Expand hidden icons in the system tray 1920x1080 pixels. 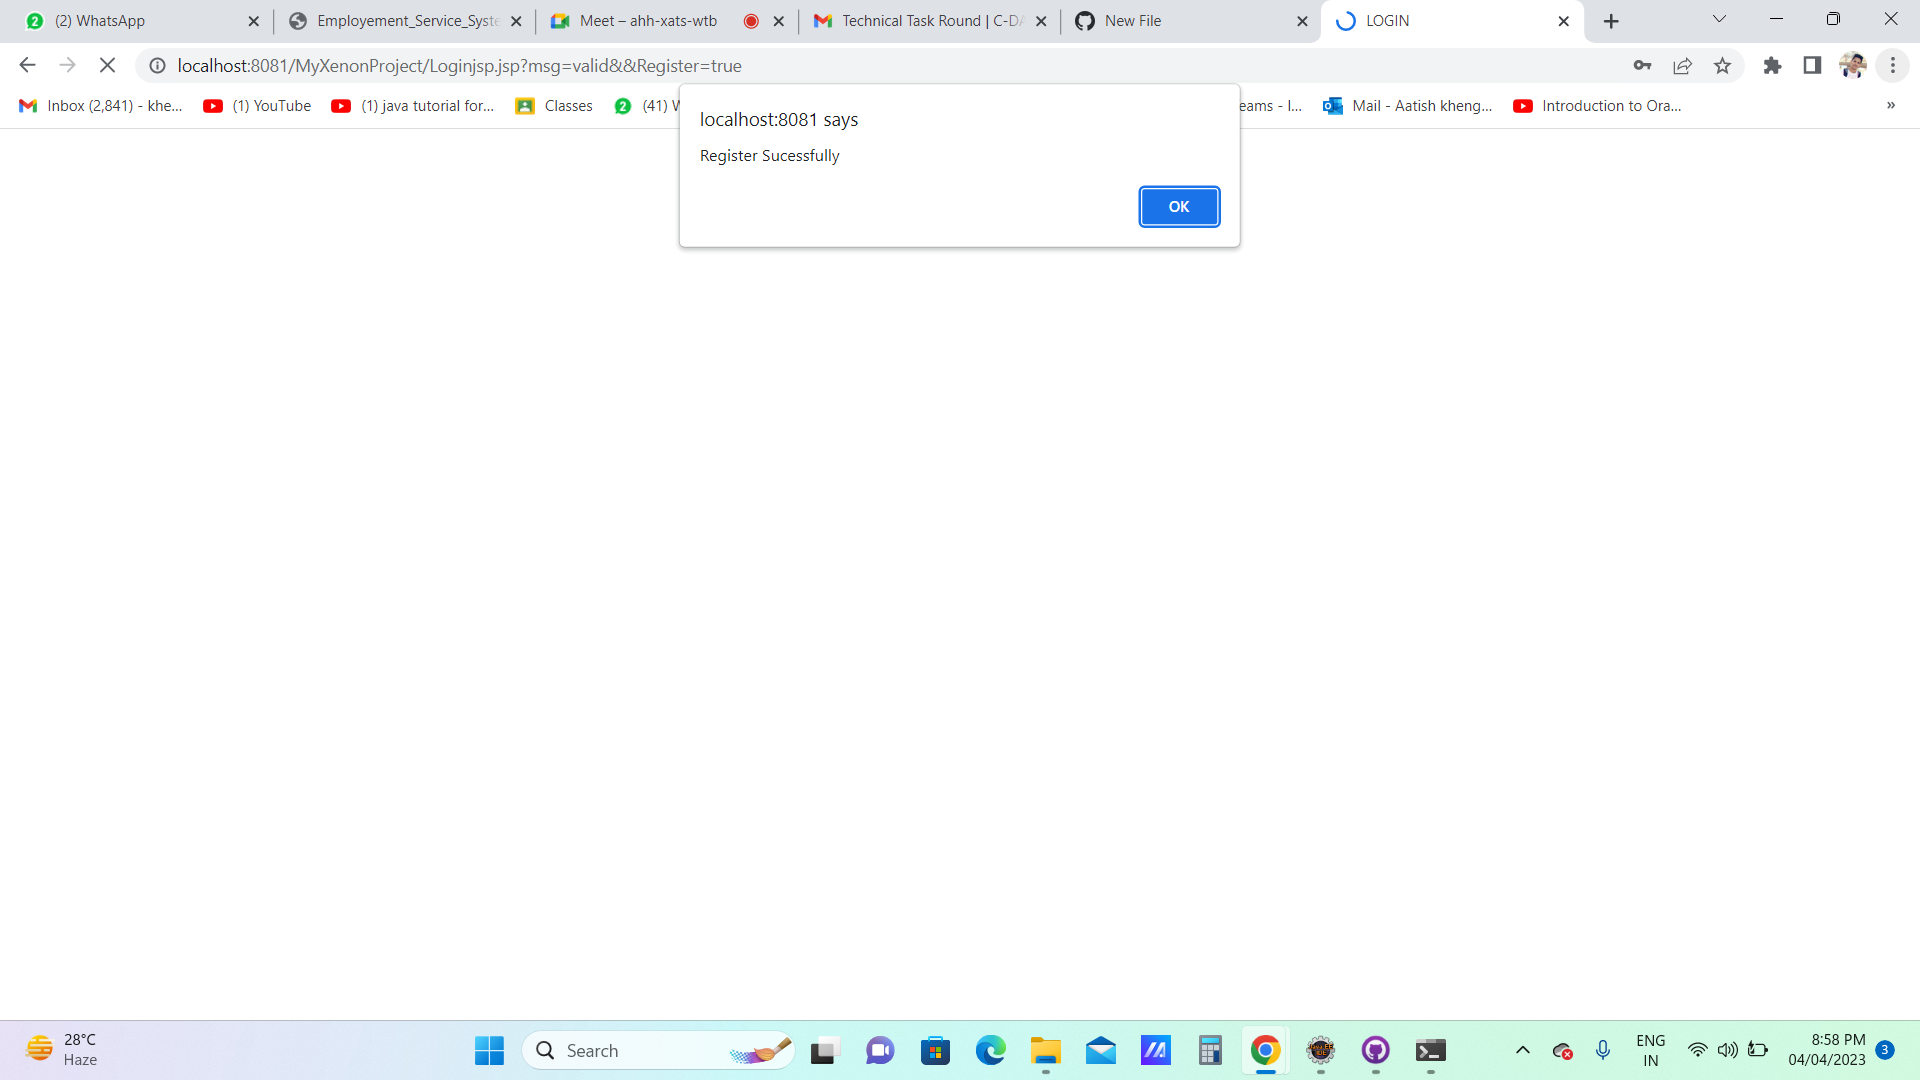click(x=1523, y=1050)
